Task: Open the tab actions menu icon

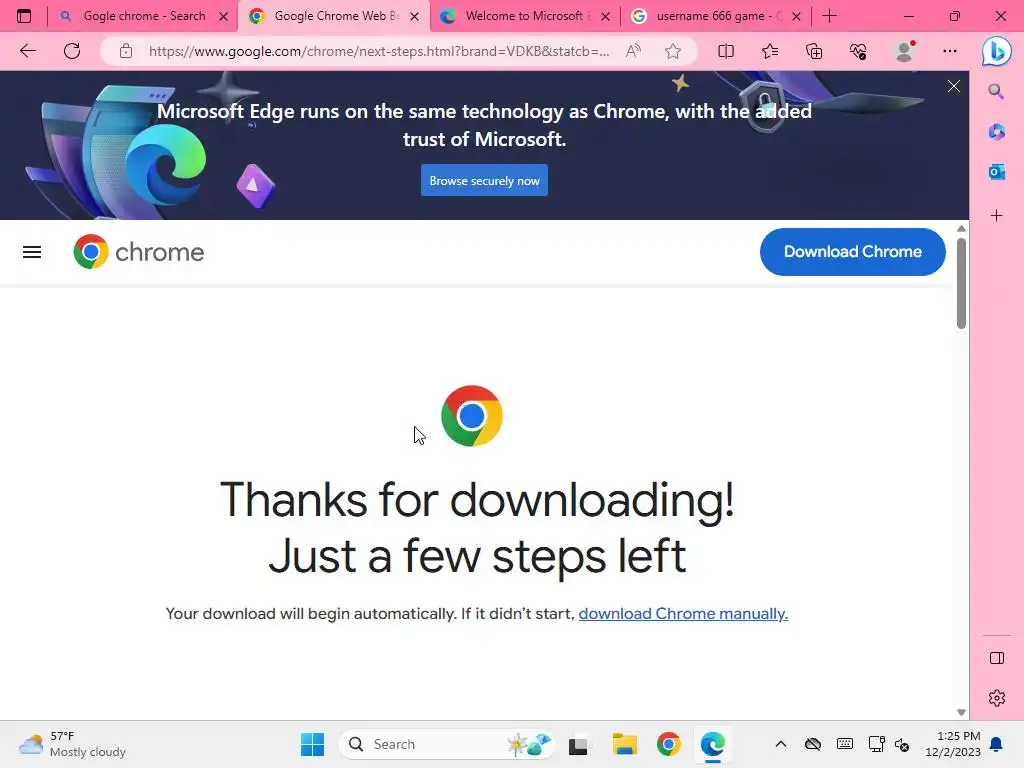Action: [24, 16]
